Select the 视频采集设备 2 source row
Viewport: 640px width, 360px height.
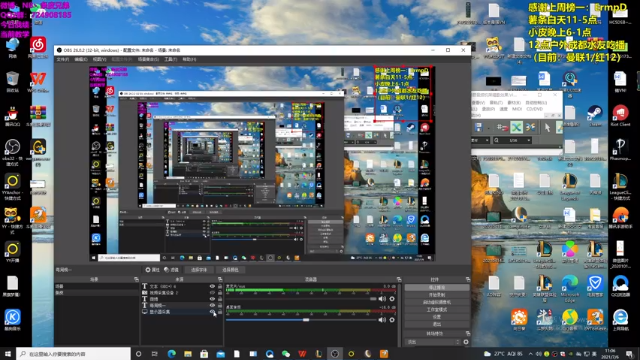pos(182,293)
